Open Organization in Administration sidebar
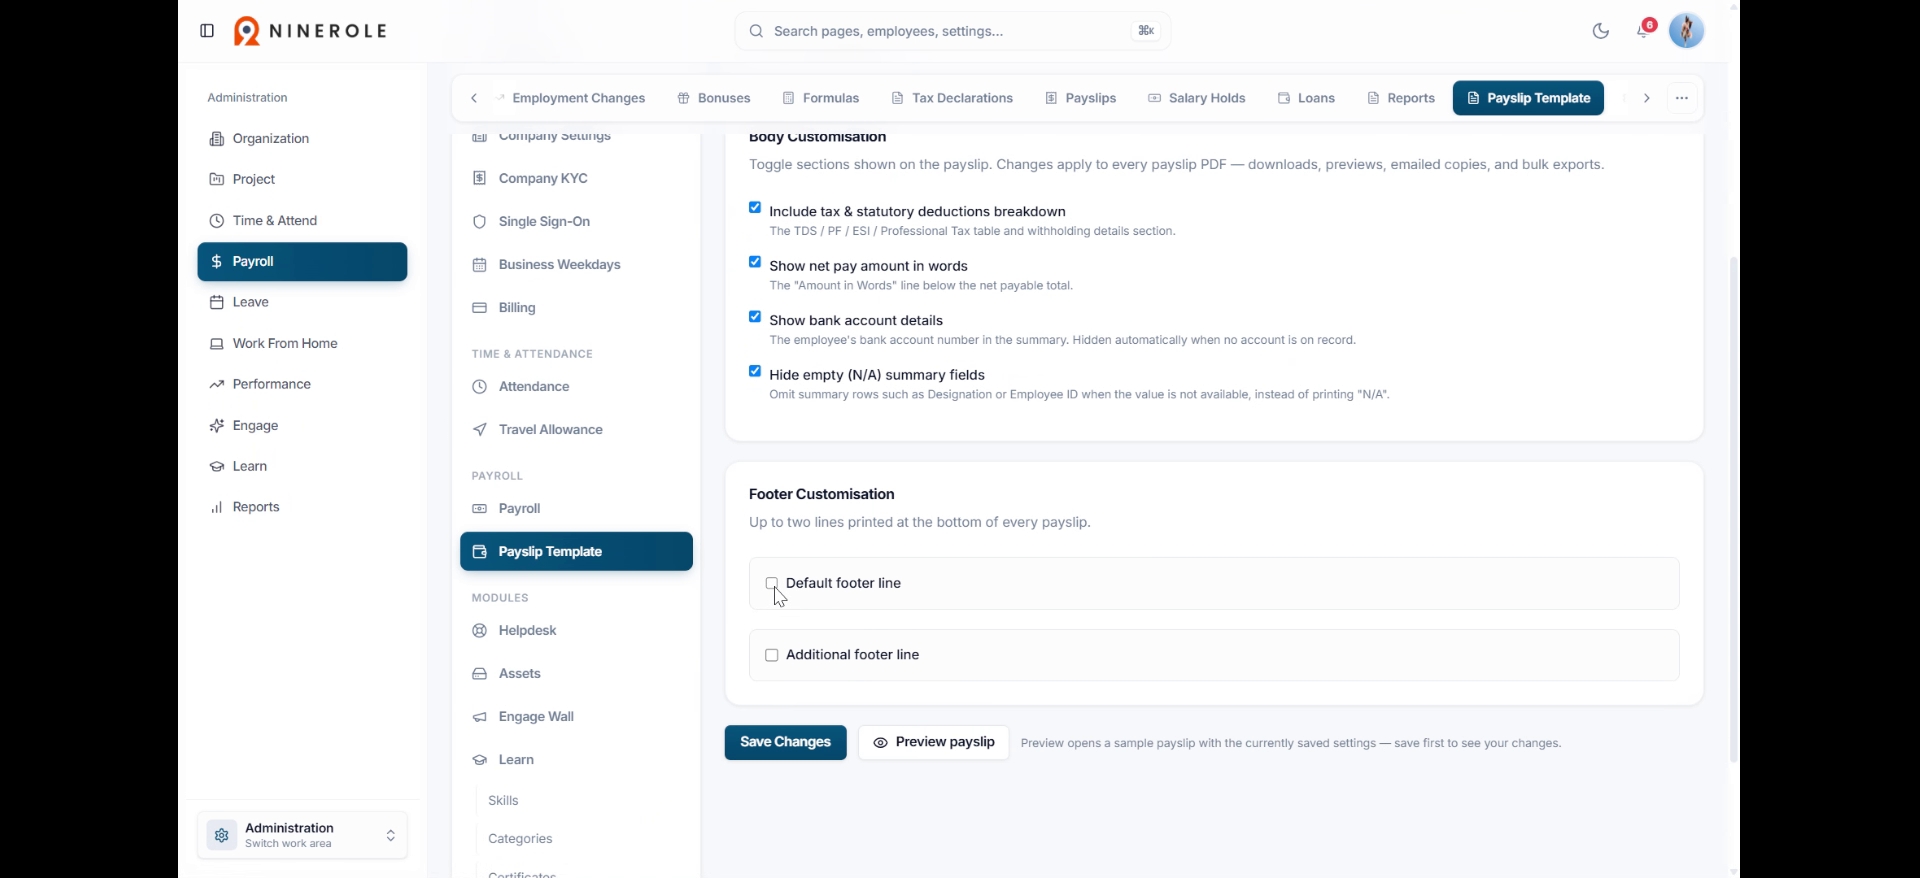Screen dimensions: 1920x878 tap(302, 139)
